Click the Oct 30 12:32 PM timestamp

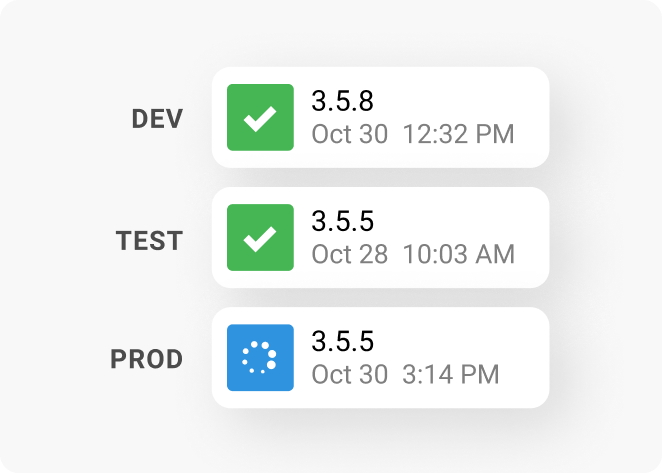coord(413,134)
